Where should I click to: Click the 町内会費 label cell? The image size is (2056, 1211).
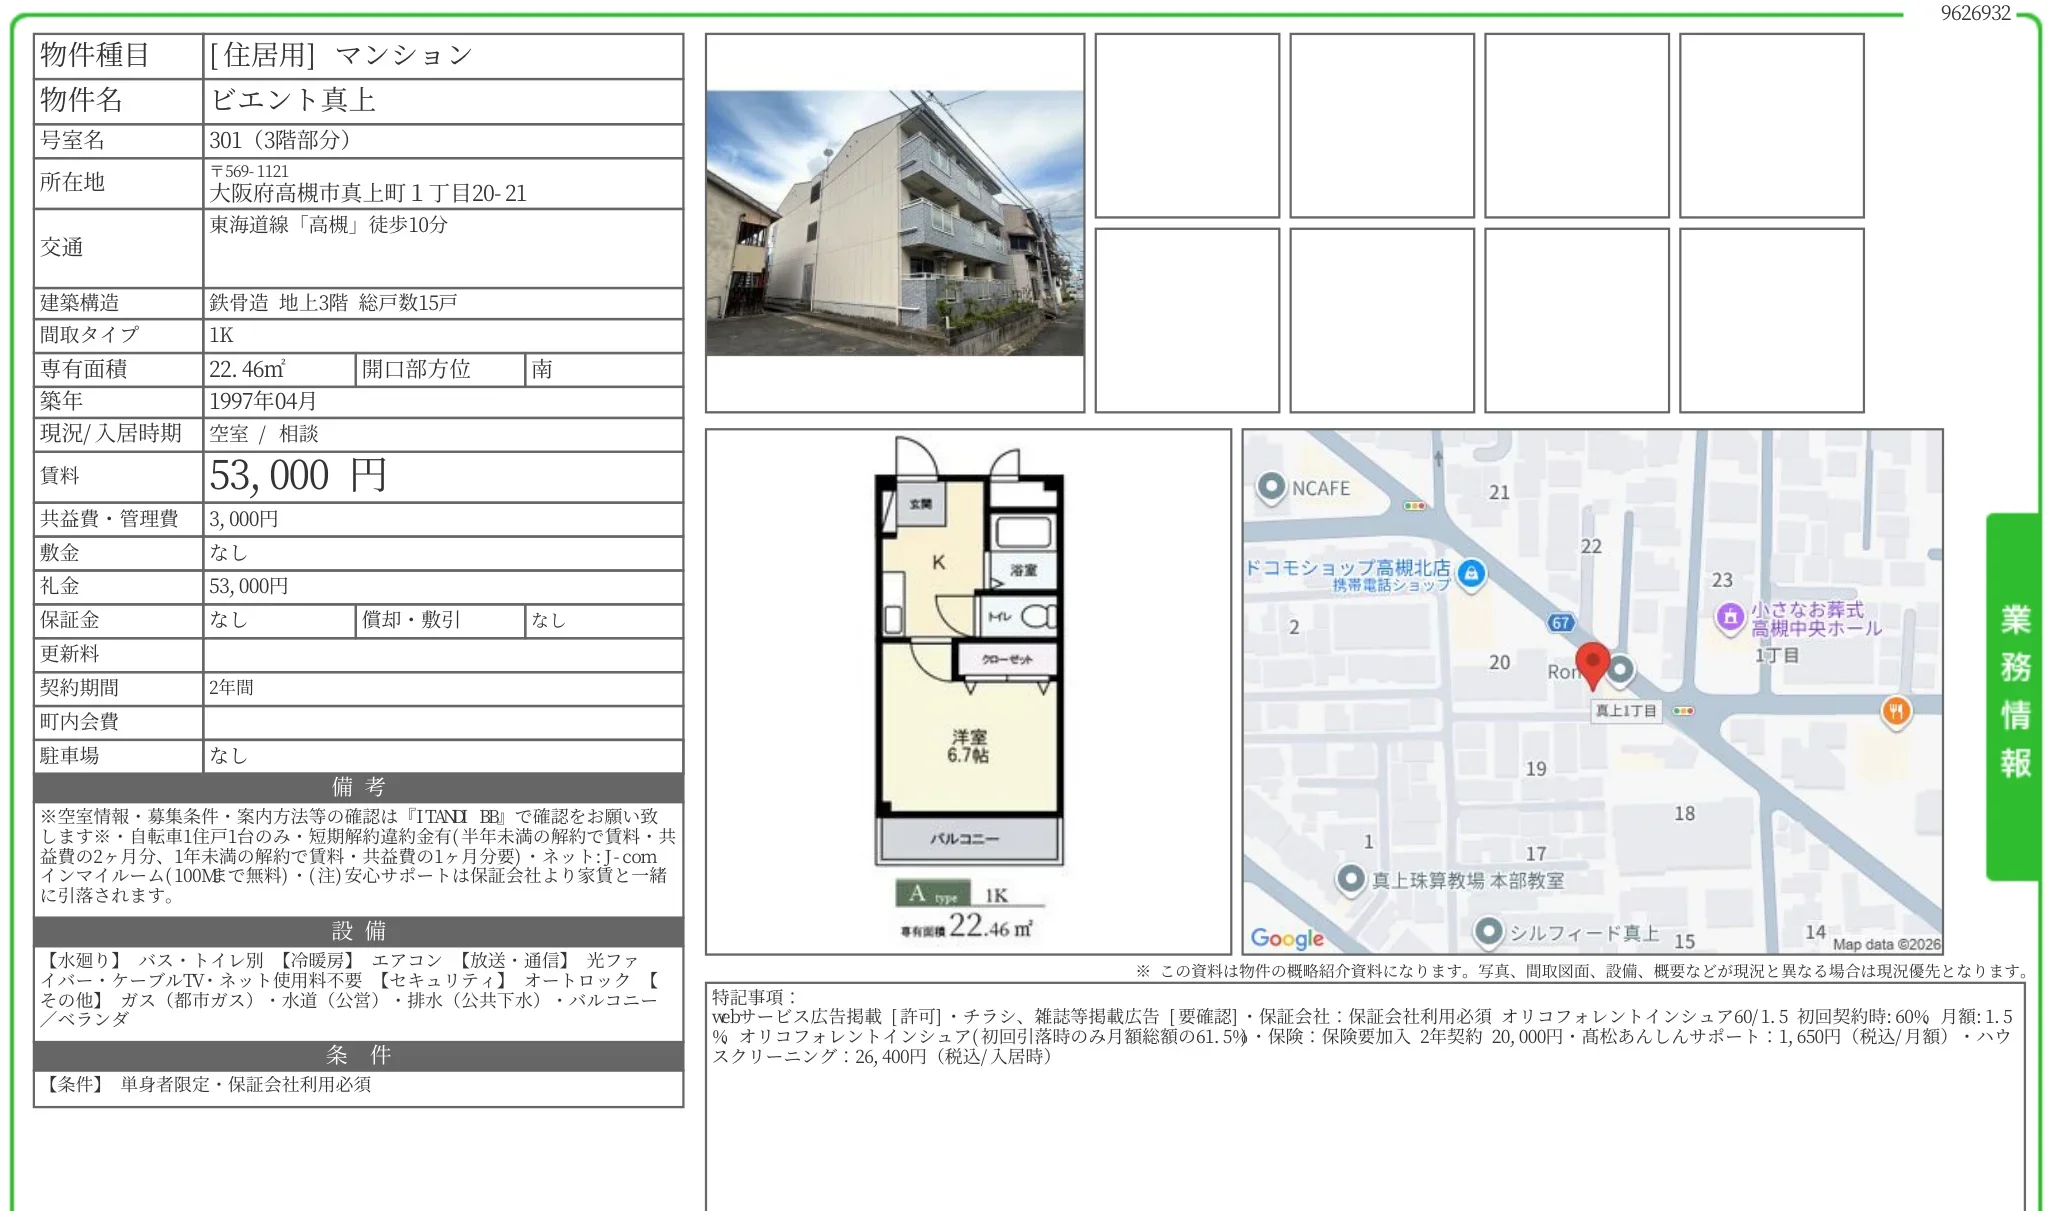(118, 722)
